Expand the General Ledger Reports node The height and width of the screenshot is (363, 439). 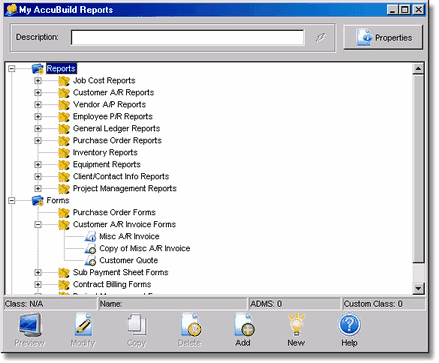(x=38, y=129)
